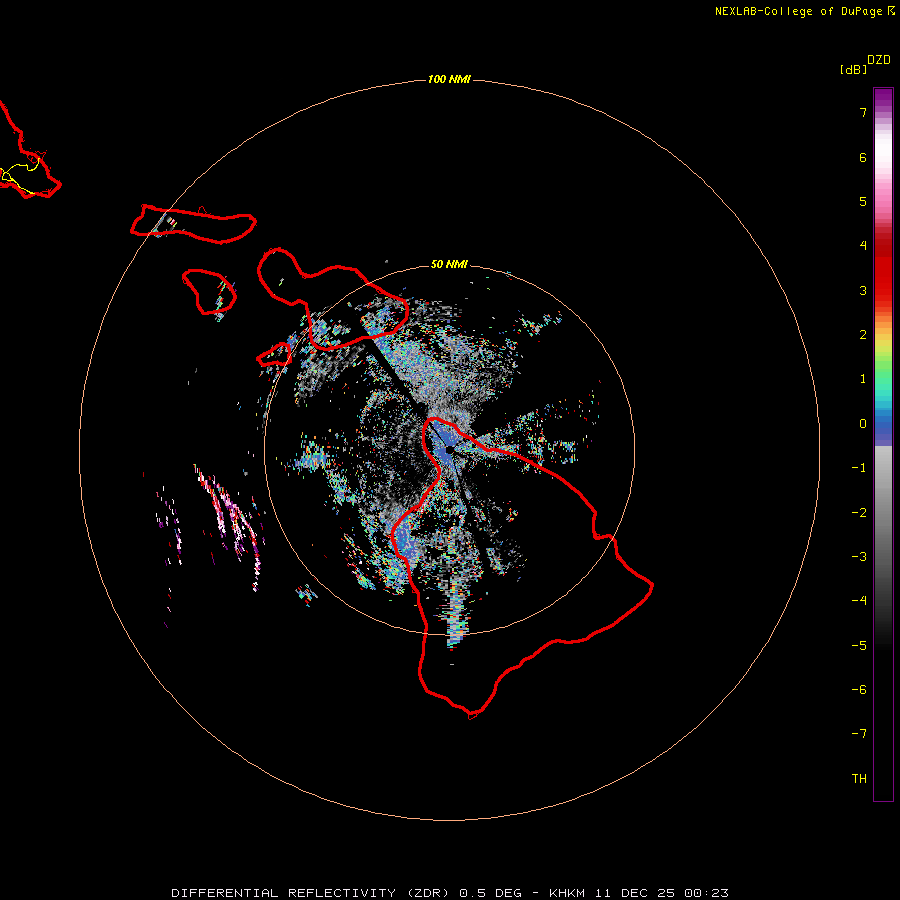Screen dimensions: 900x900
Task: Click the radar site center dot
Action: (449, 450)
